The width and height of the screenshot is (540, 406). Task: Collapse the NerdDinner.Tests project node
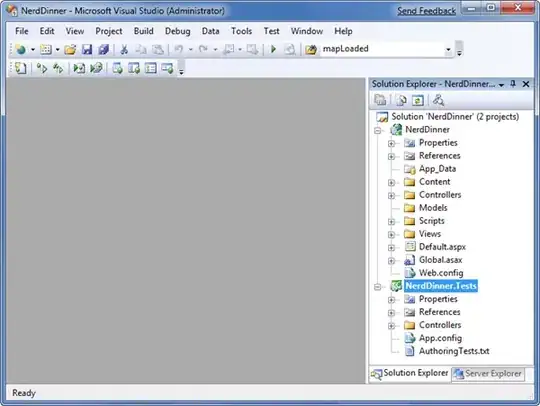point(378,287)
